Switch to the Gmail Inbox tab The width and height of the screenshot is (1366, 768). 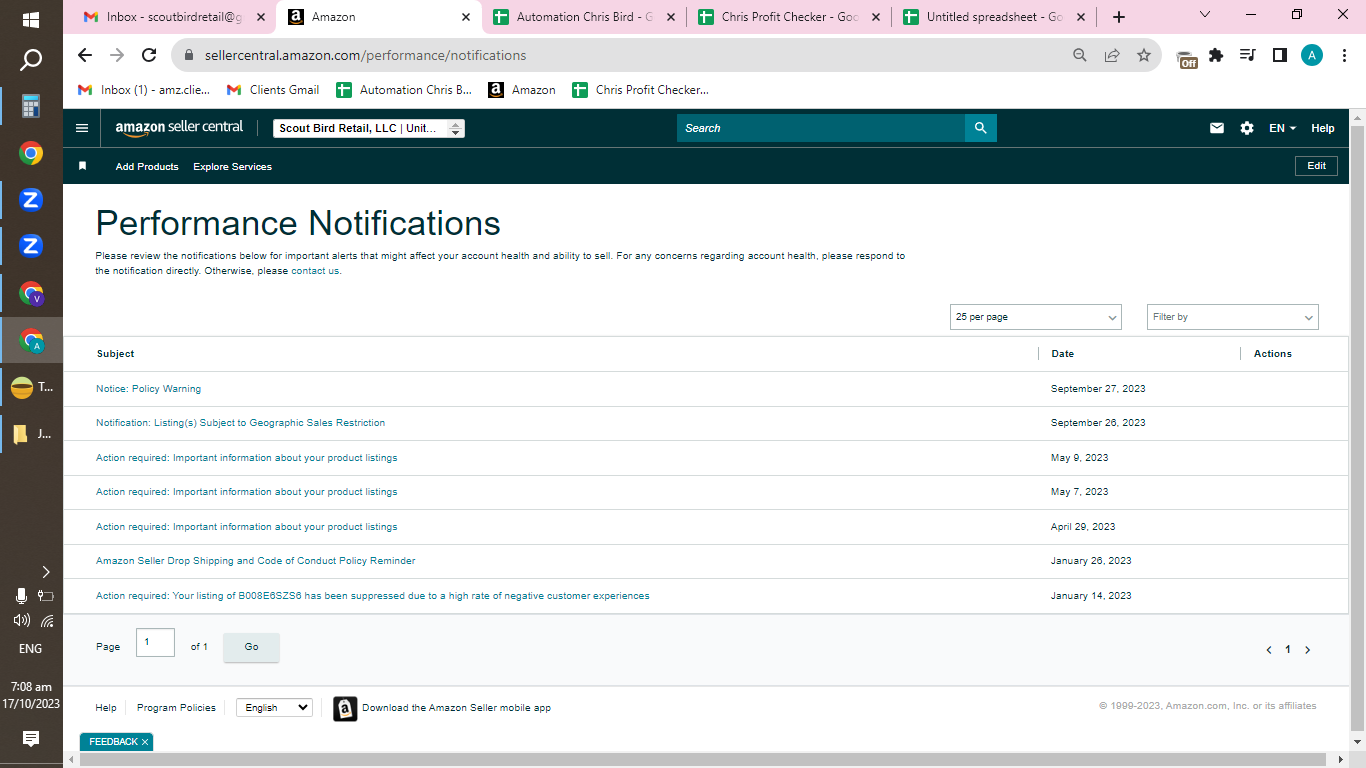click(x=175, y=17)
